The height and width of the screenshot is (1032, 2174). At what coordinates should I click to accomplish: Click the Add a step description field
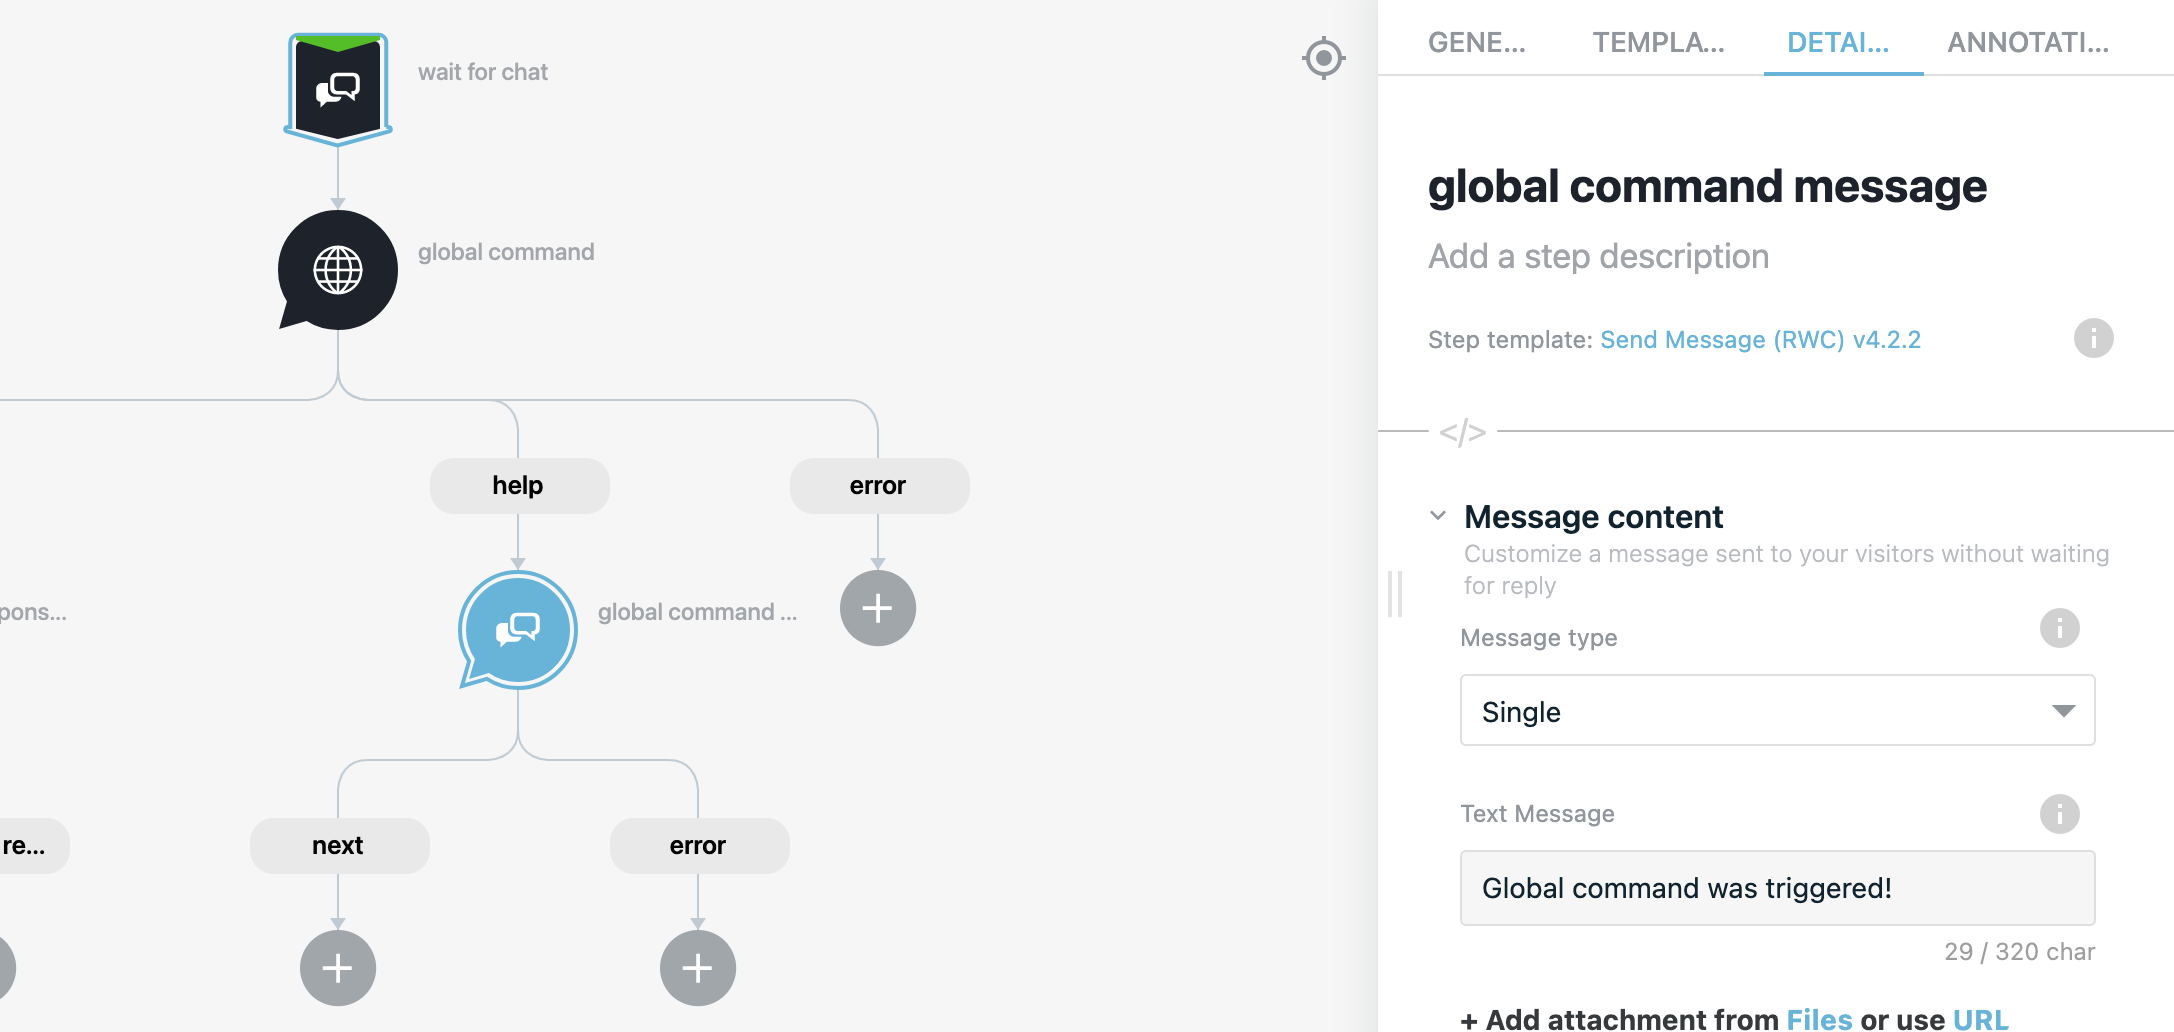click(1598, 257)
